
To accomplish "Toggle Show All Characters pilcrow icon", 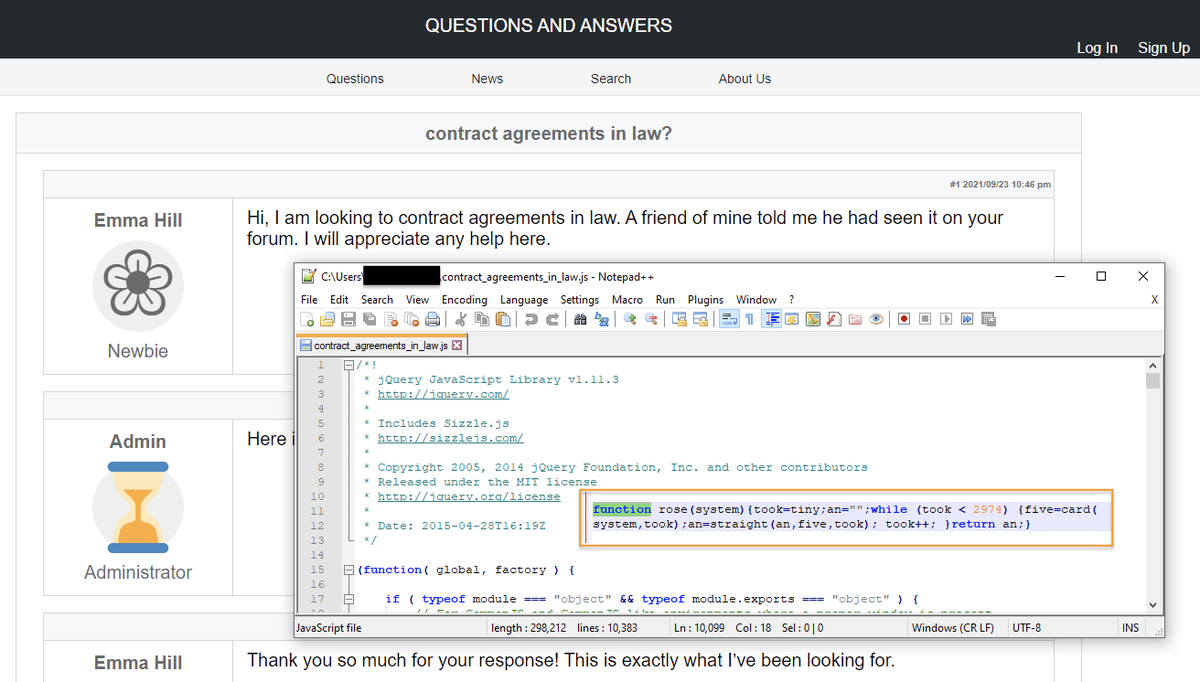I will coord(749,319).
